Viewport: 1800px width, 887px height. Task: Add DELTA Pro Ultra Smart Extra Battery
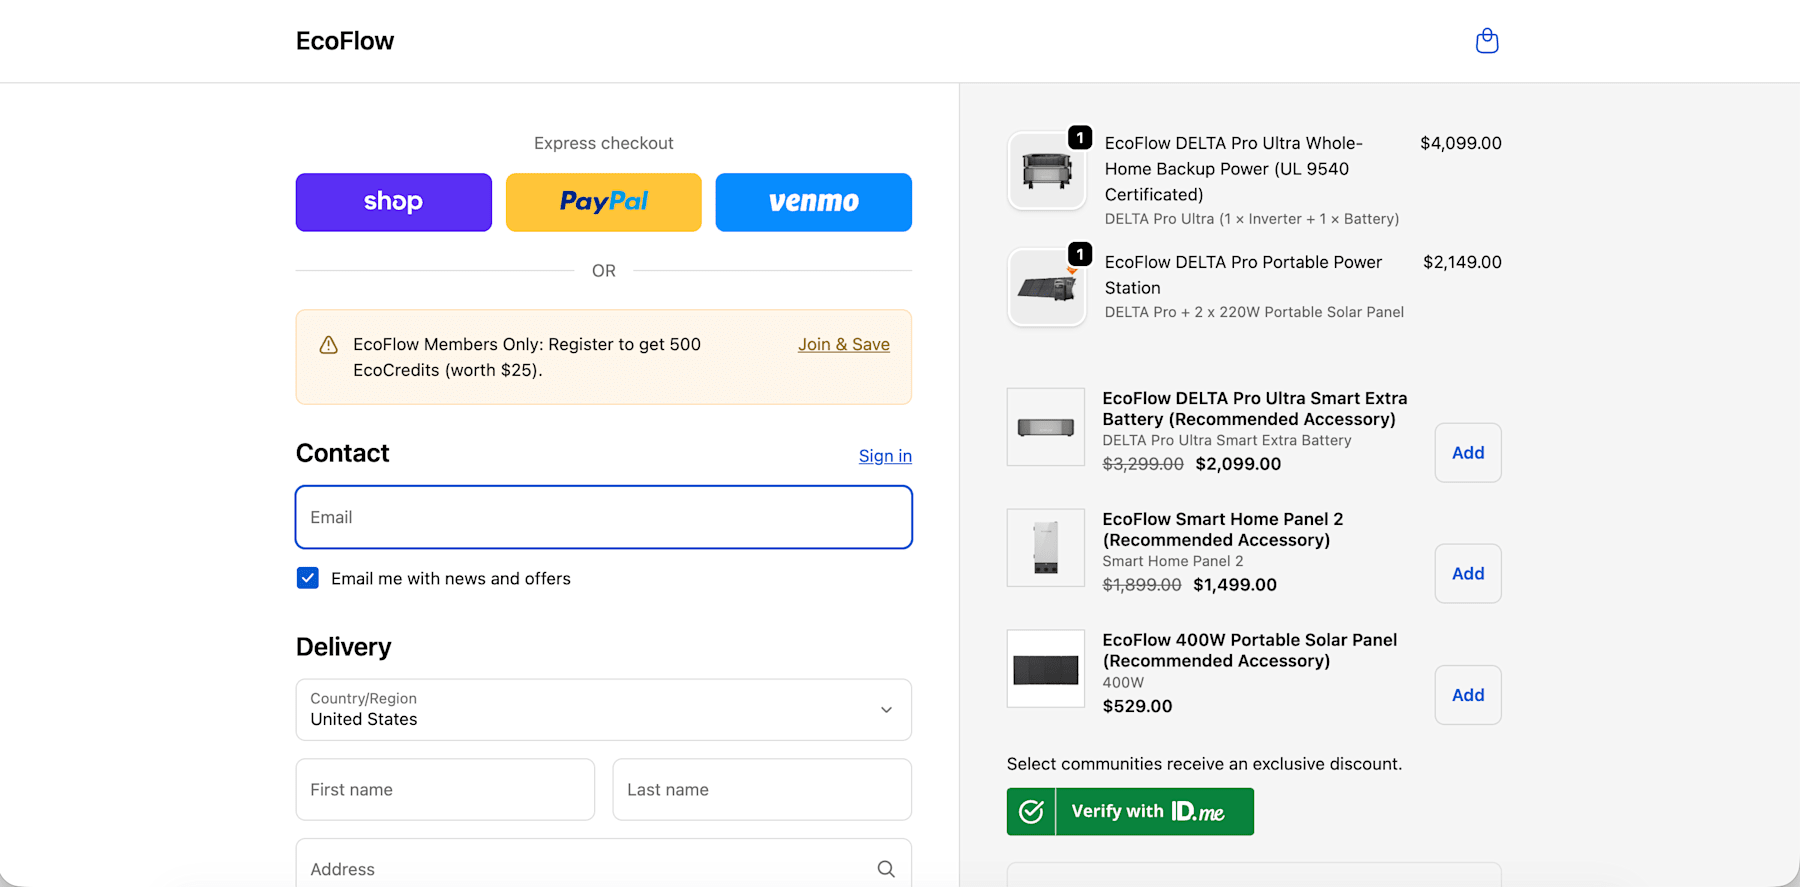click(1468, 453)
